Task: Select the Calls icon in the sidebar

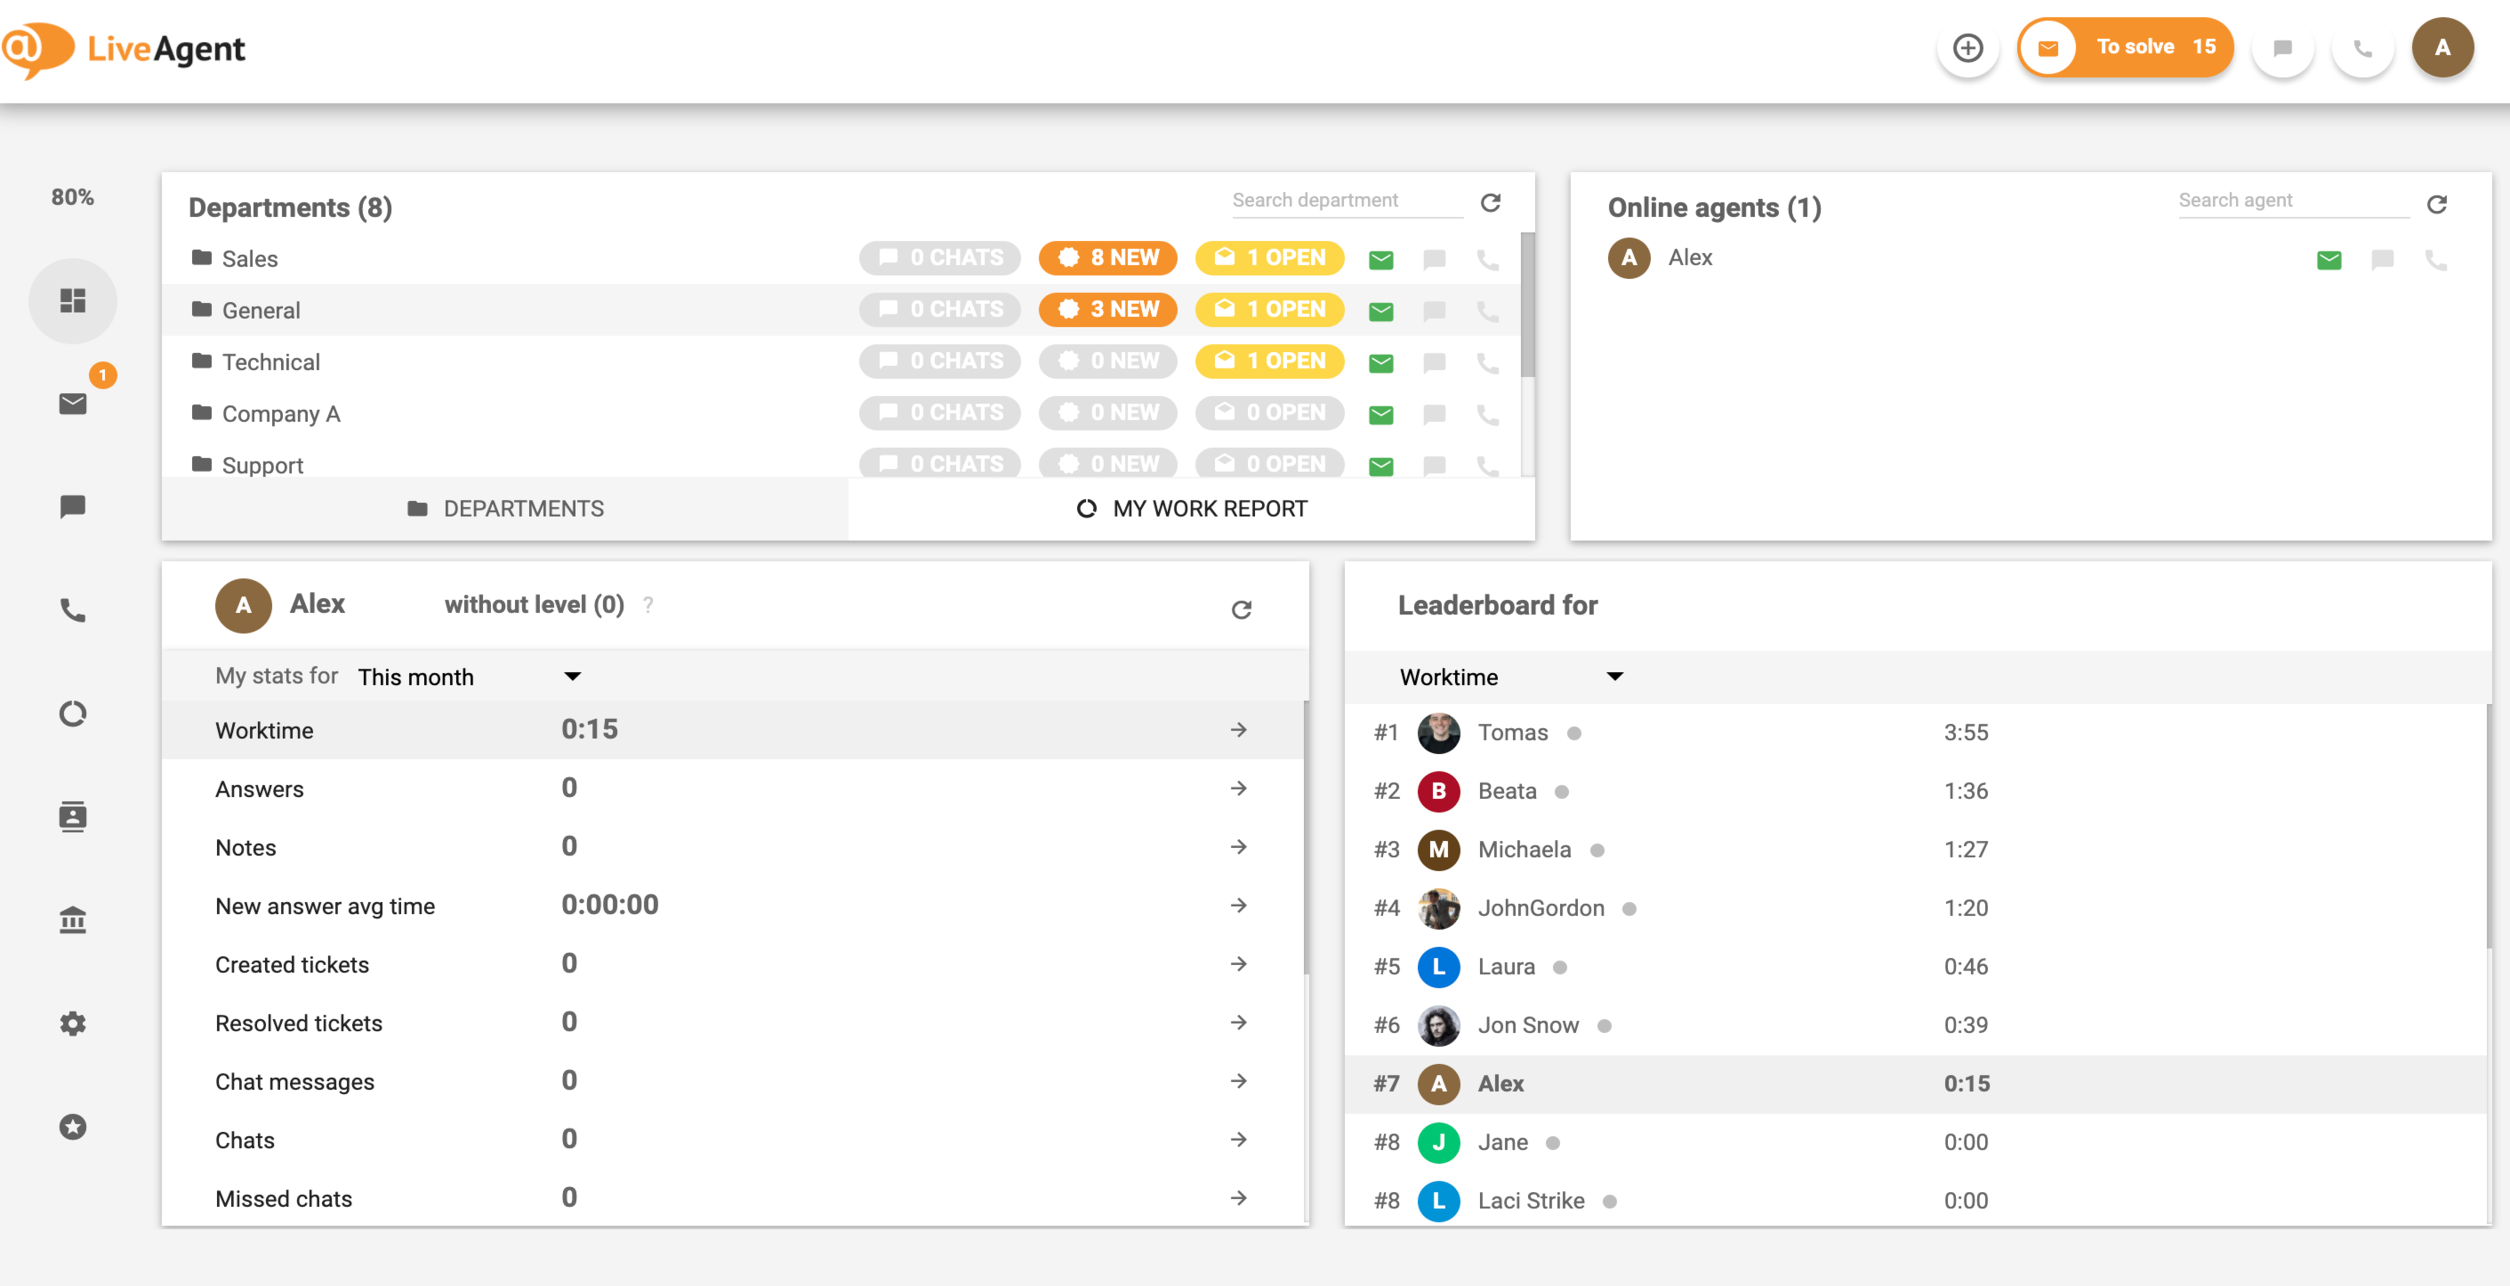Action: pyautogui.click(x=73, y=611)
